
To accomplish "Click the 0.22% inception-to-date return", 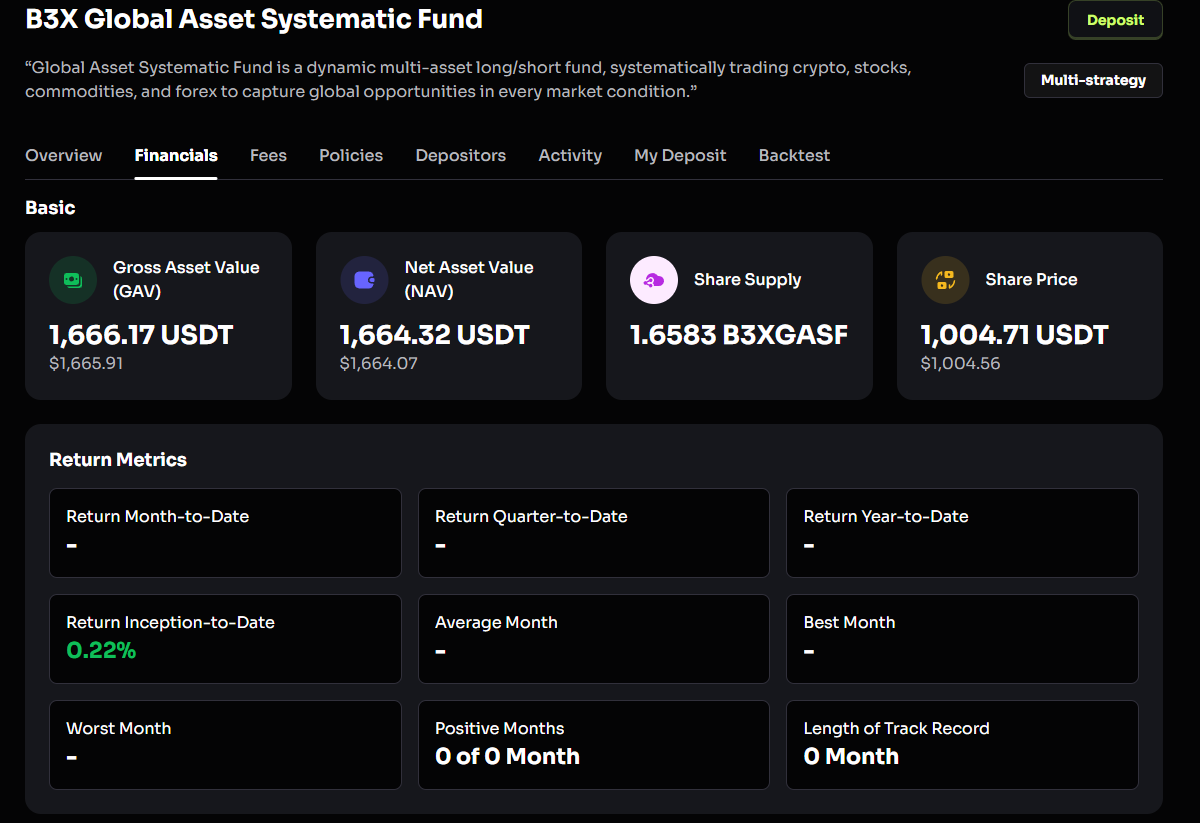I will [101, 650].
